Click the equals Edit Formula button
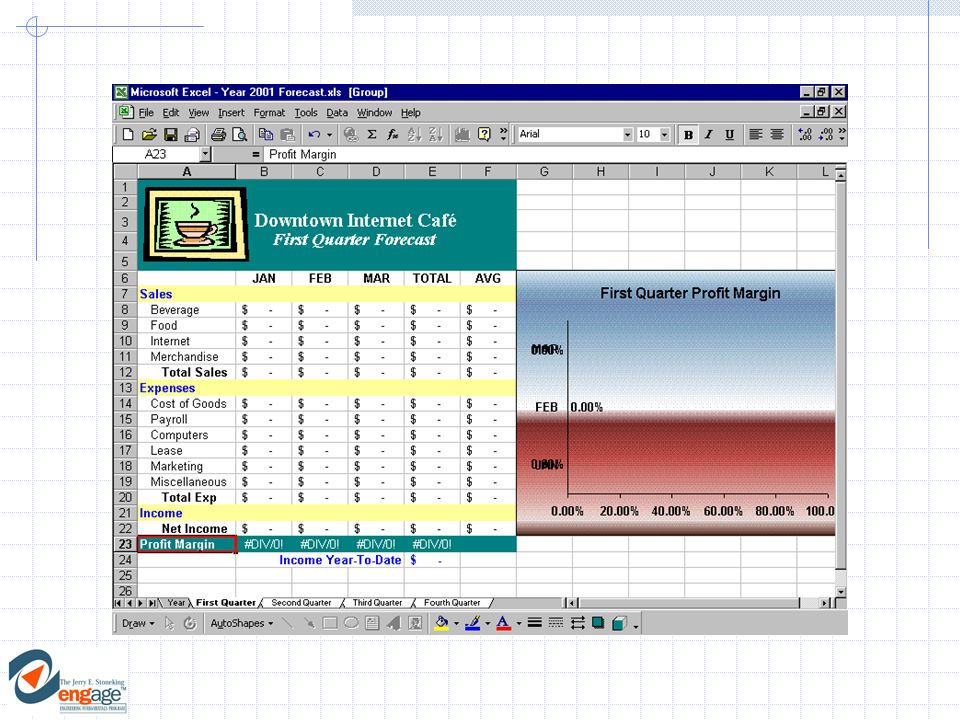This screenshot has height=720, width=960. pos(255,154)
